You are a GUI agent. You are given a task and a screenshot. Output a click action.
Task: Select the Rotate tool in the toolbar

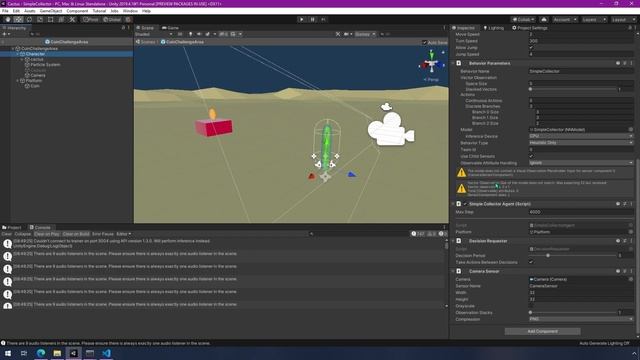pyautogui.click(x=29, y=19)
